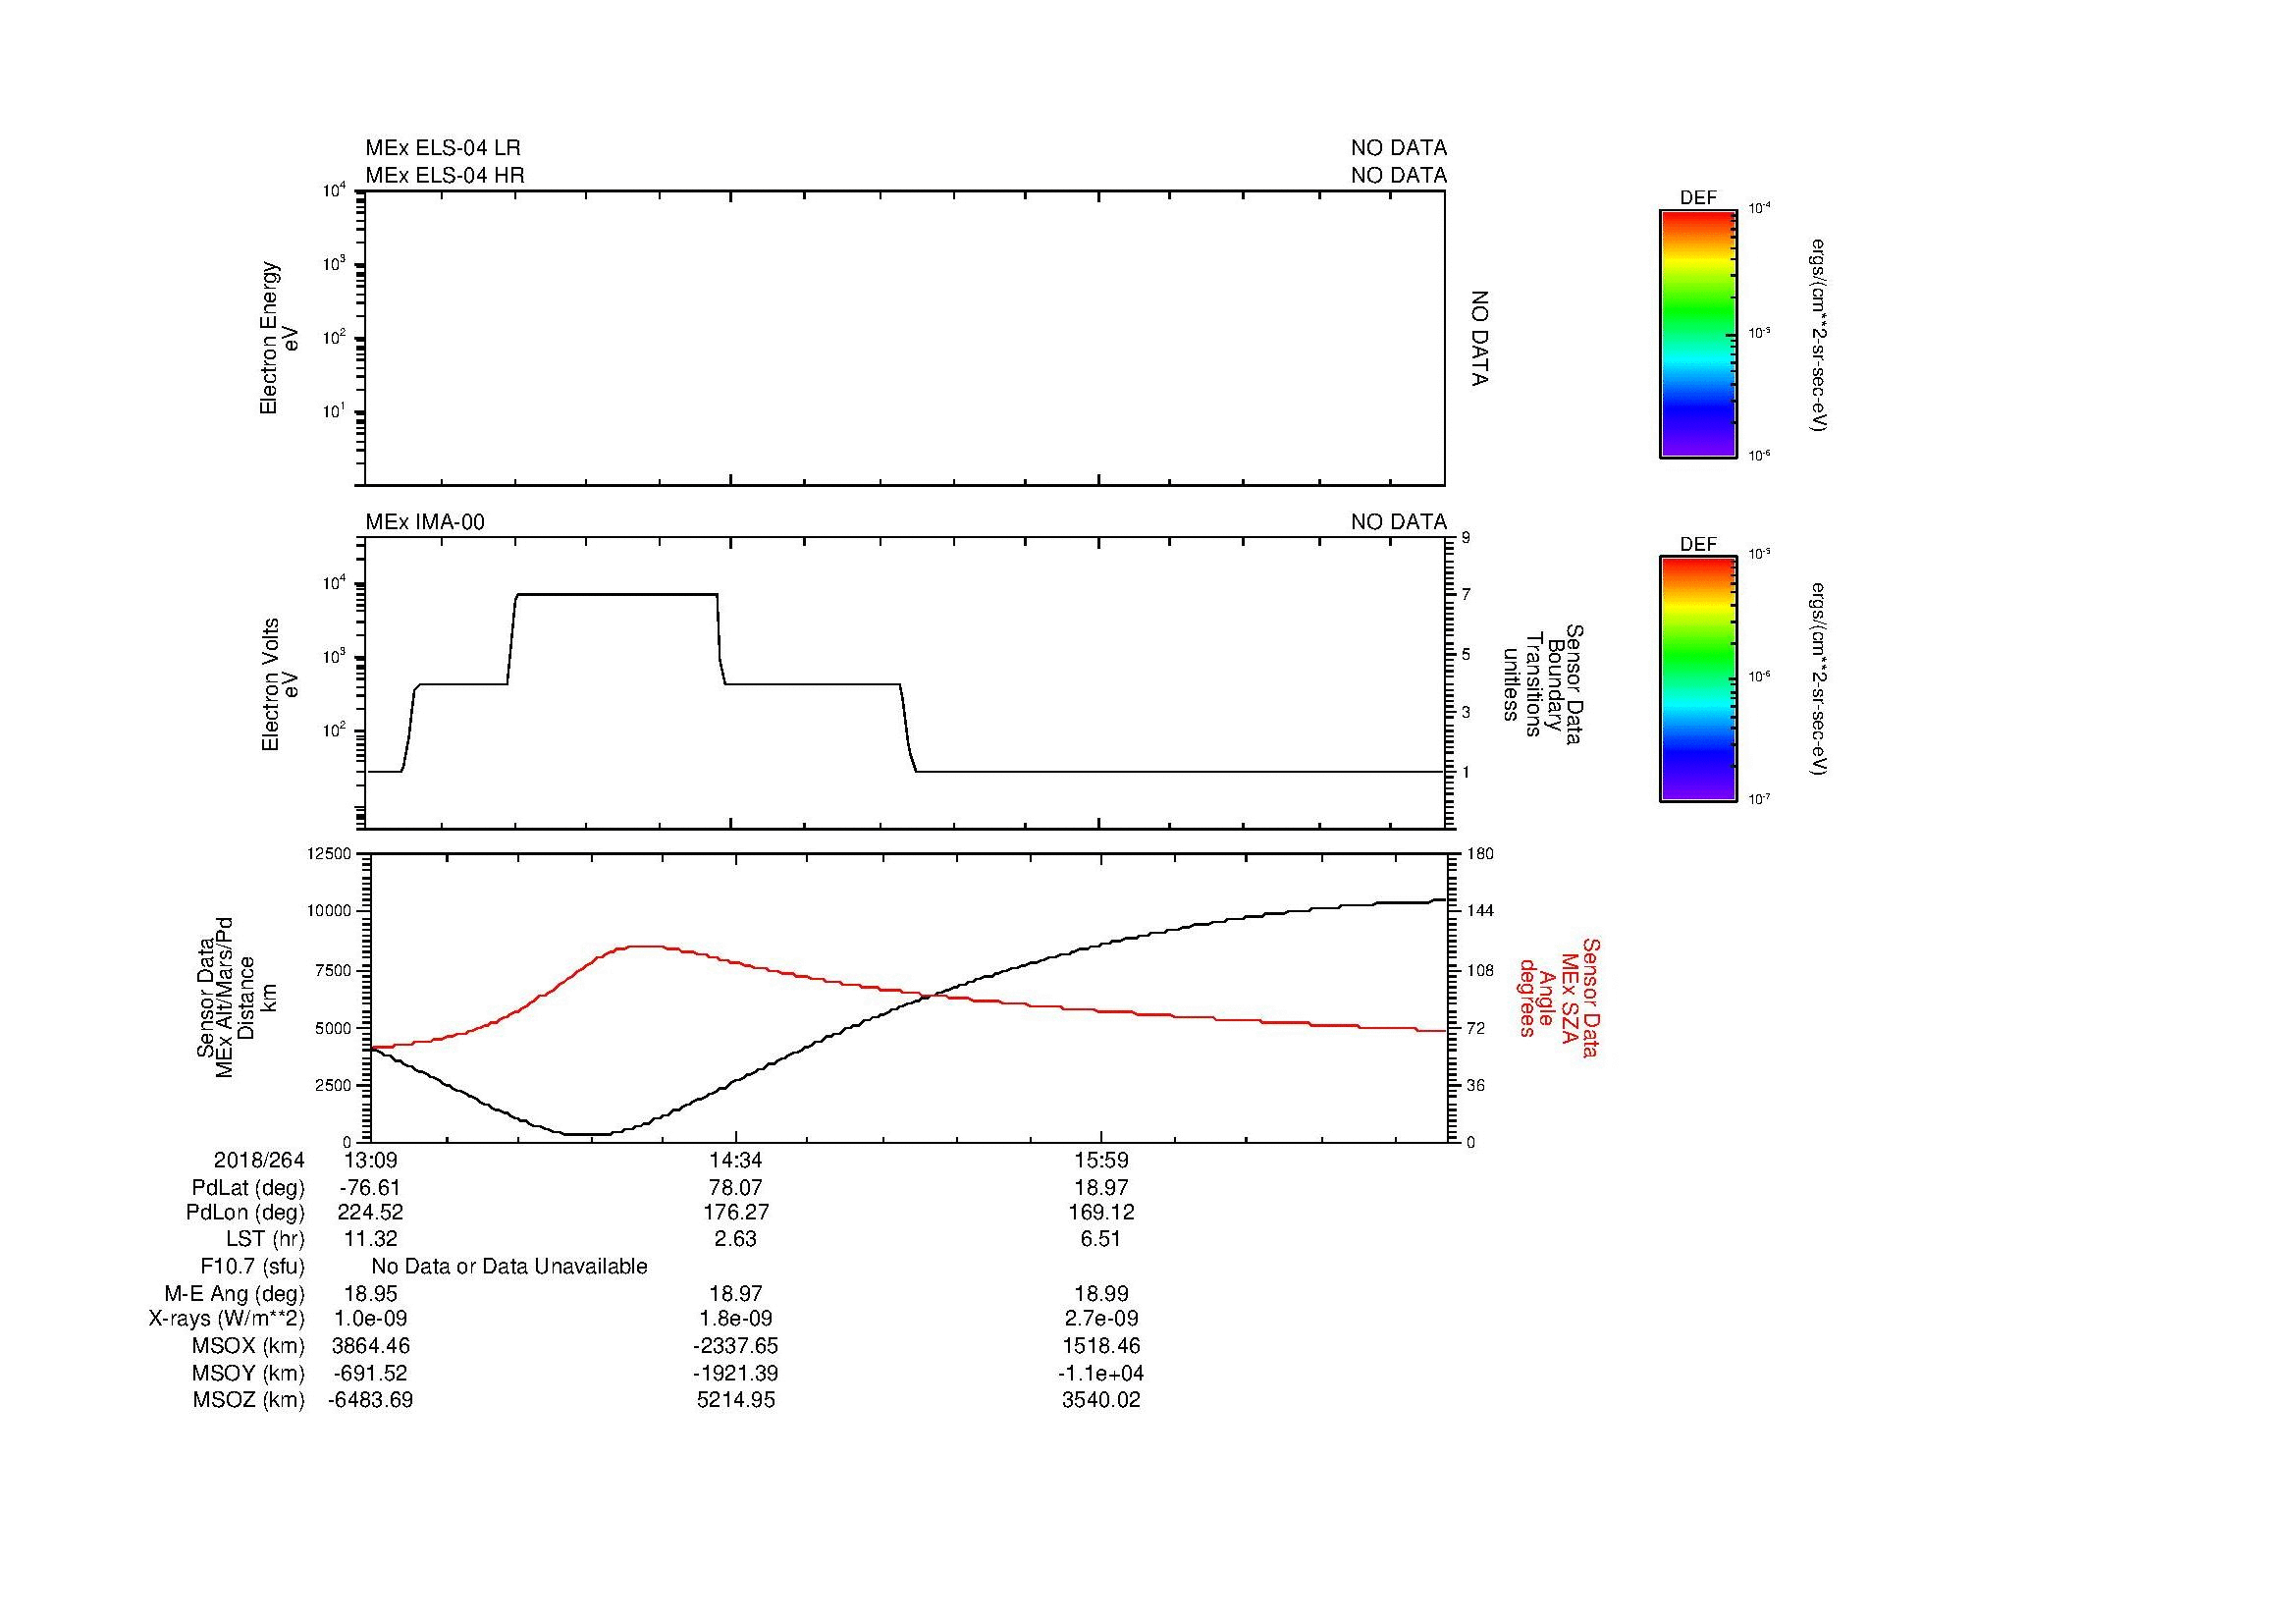Click 'NO DATA' next to MEx IMA-00 row
Viewport: 2296px width, 1623px height.
pyautogui.click(x=1398, y=522)
